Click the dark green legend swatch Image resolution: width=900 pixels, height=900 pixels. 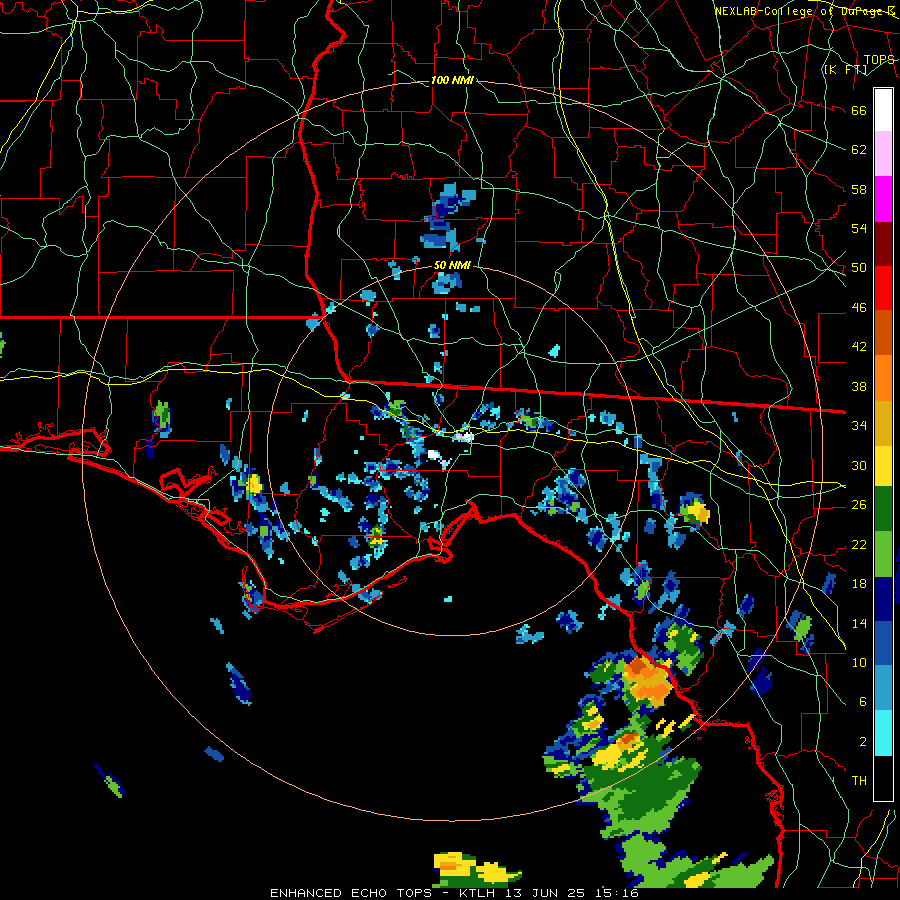coord(883,509)
